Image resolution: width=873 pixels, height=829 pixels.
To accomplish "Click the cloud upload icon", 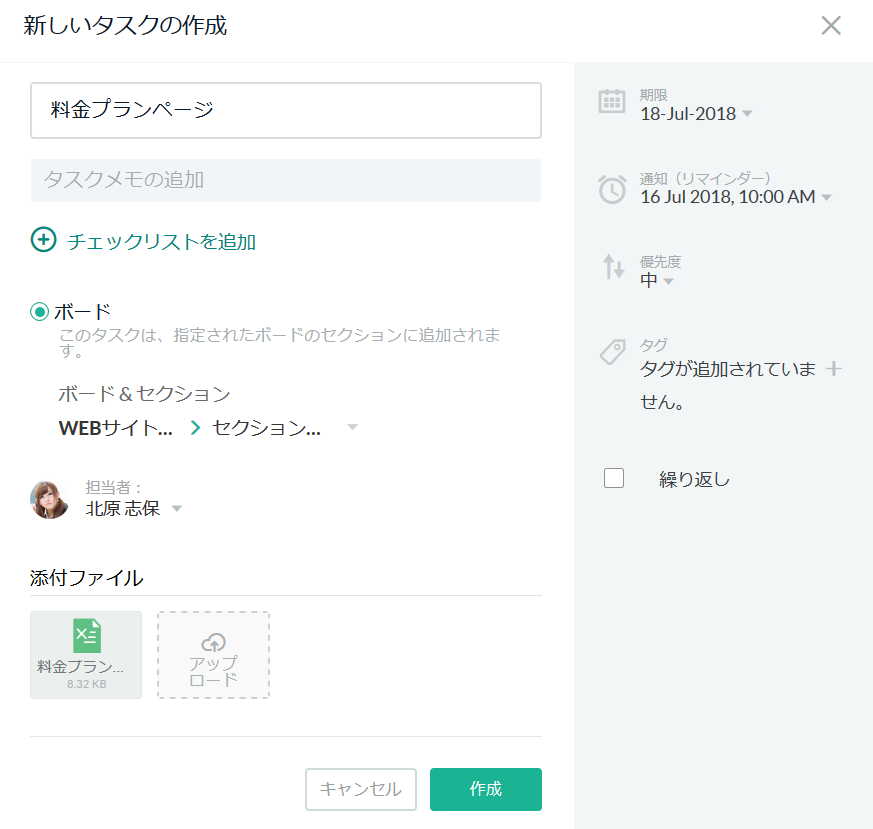I will [x=213, y=642].
